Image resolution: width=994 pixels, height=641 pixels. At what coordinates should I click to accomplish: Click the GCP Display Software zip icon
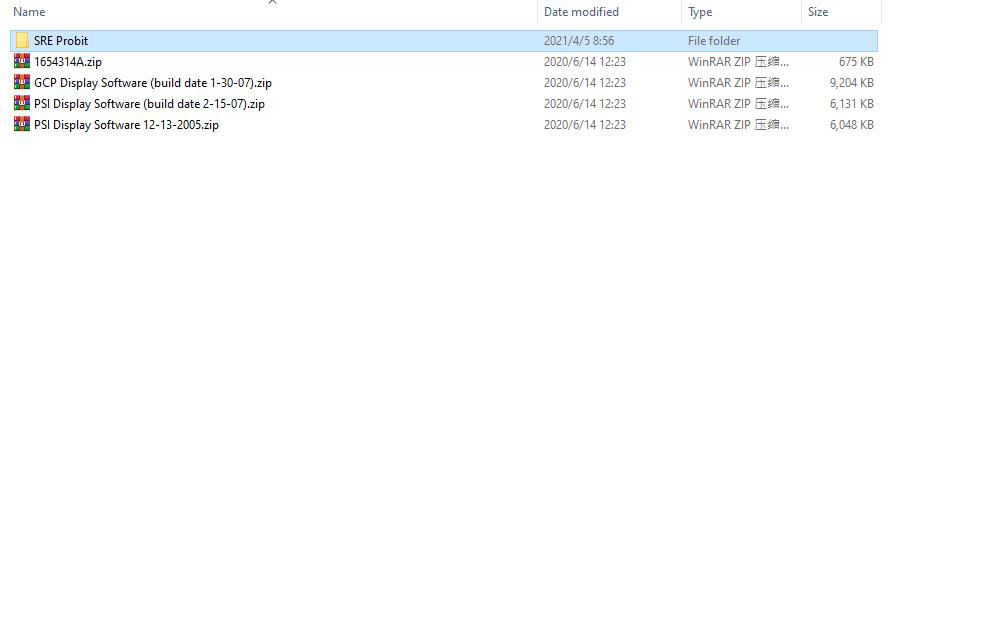22,82
